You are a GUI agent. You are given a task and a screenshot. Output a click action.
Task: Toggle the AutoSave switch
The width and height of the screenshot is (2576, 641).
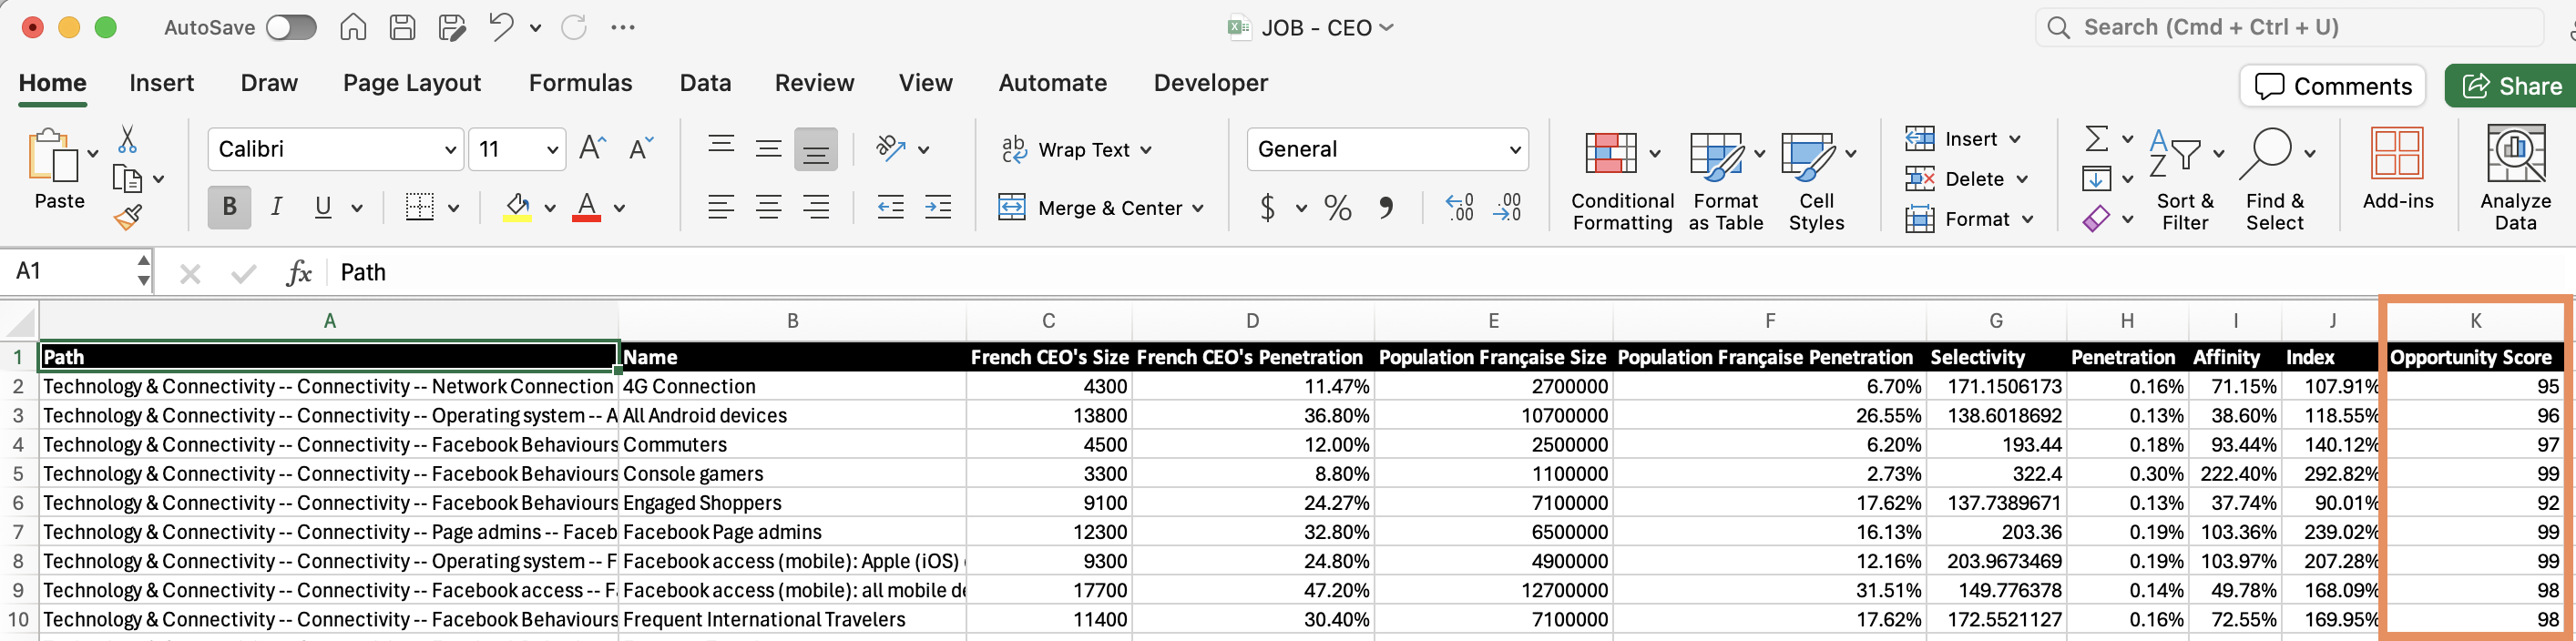coord(291,27)
